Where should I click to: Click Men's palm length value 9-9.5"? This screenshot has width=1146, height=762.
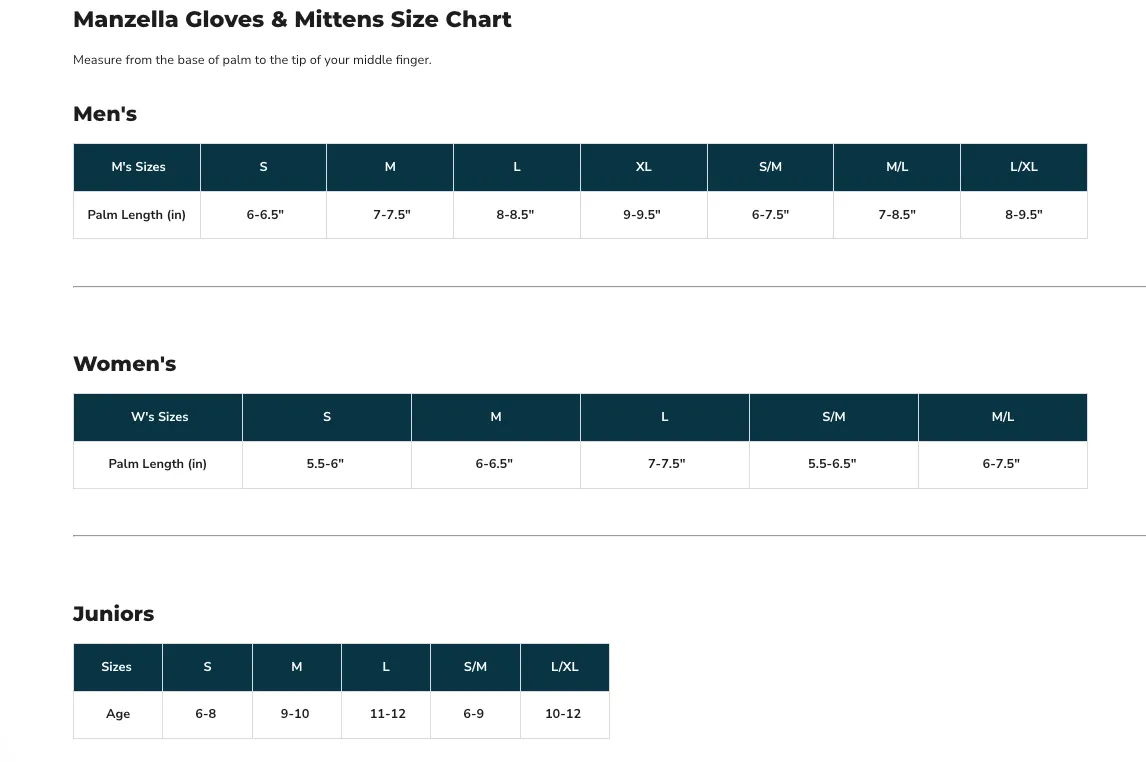pos(643,215)
